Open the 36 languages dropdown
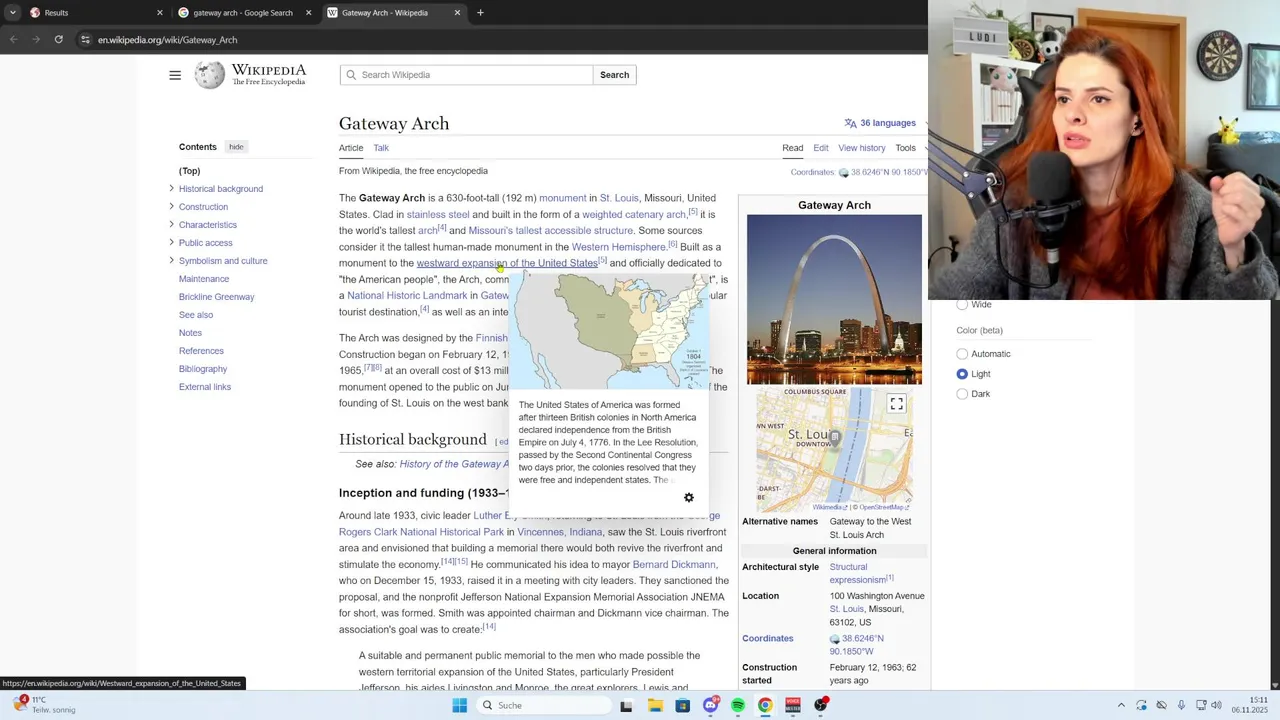This screenshot has height=720, width=1280. tap(880, 123)
